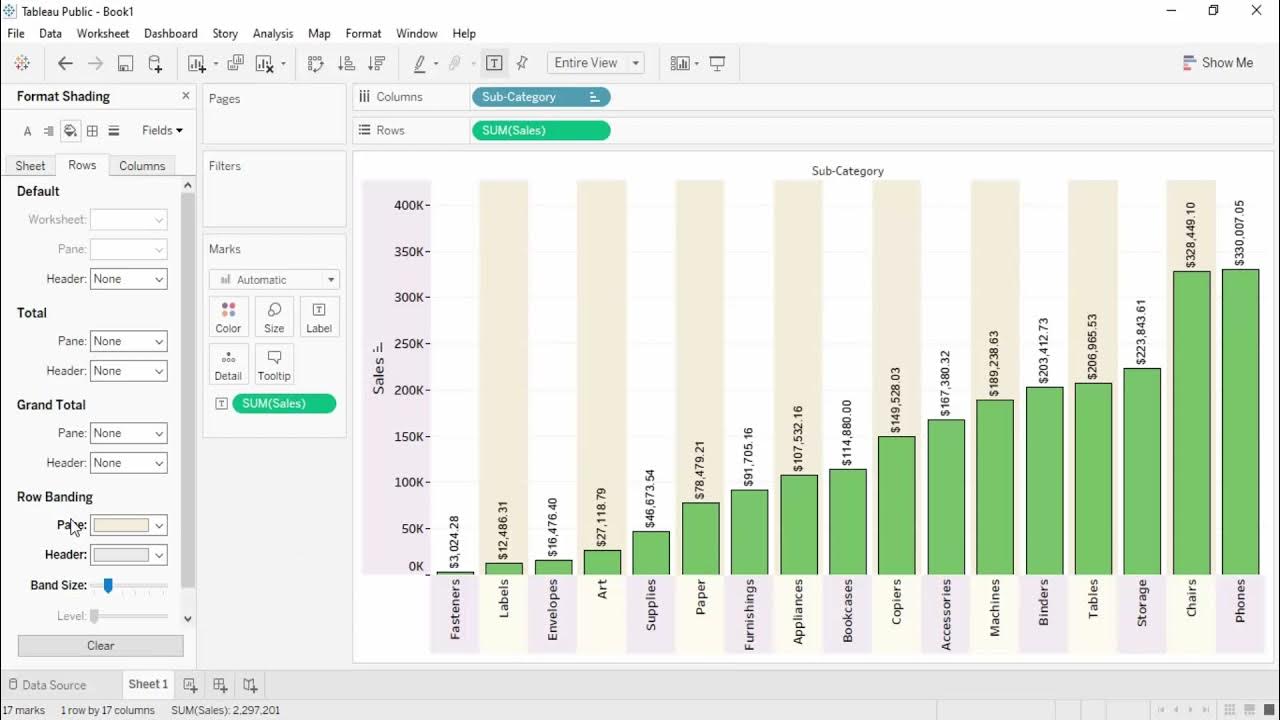Open Grand Total Header shading dropdown
1280x720 pixels.
[x=129, y=463]
